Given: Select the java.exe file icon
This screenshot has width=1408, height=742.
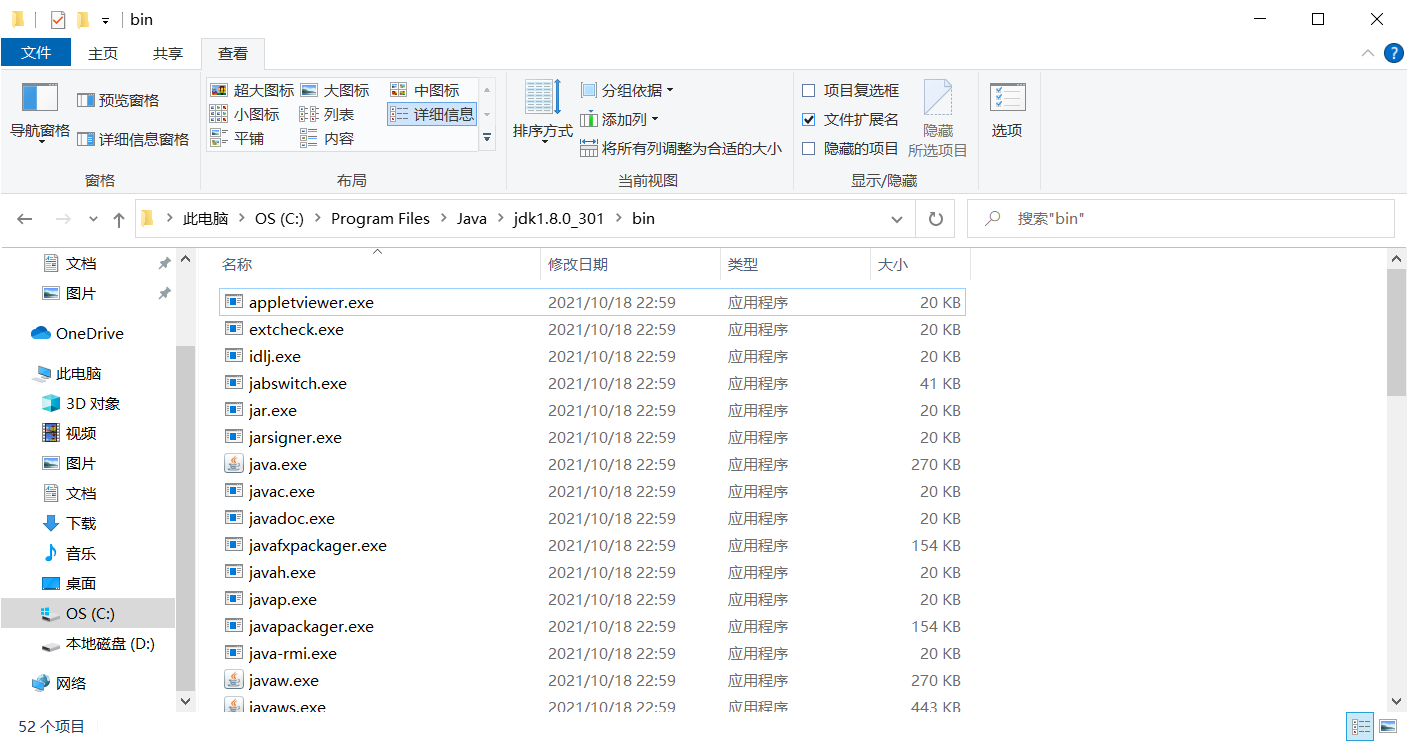Looking at the screenshot, I should [x=234, y=464].
